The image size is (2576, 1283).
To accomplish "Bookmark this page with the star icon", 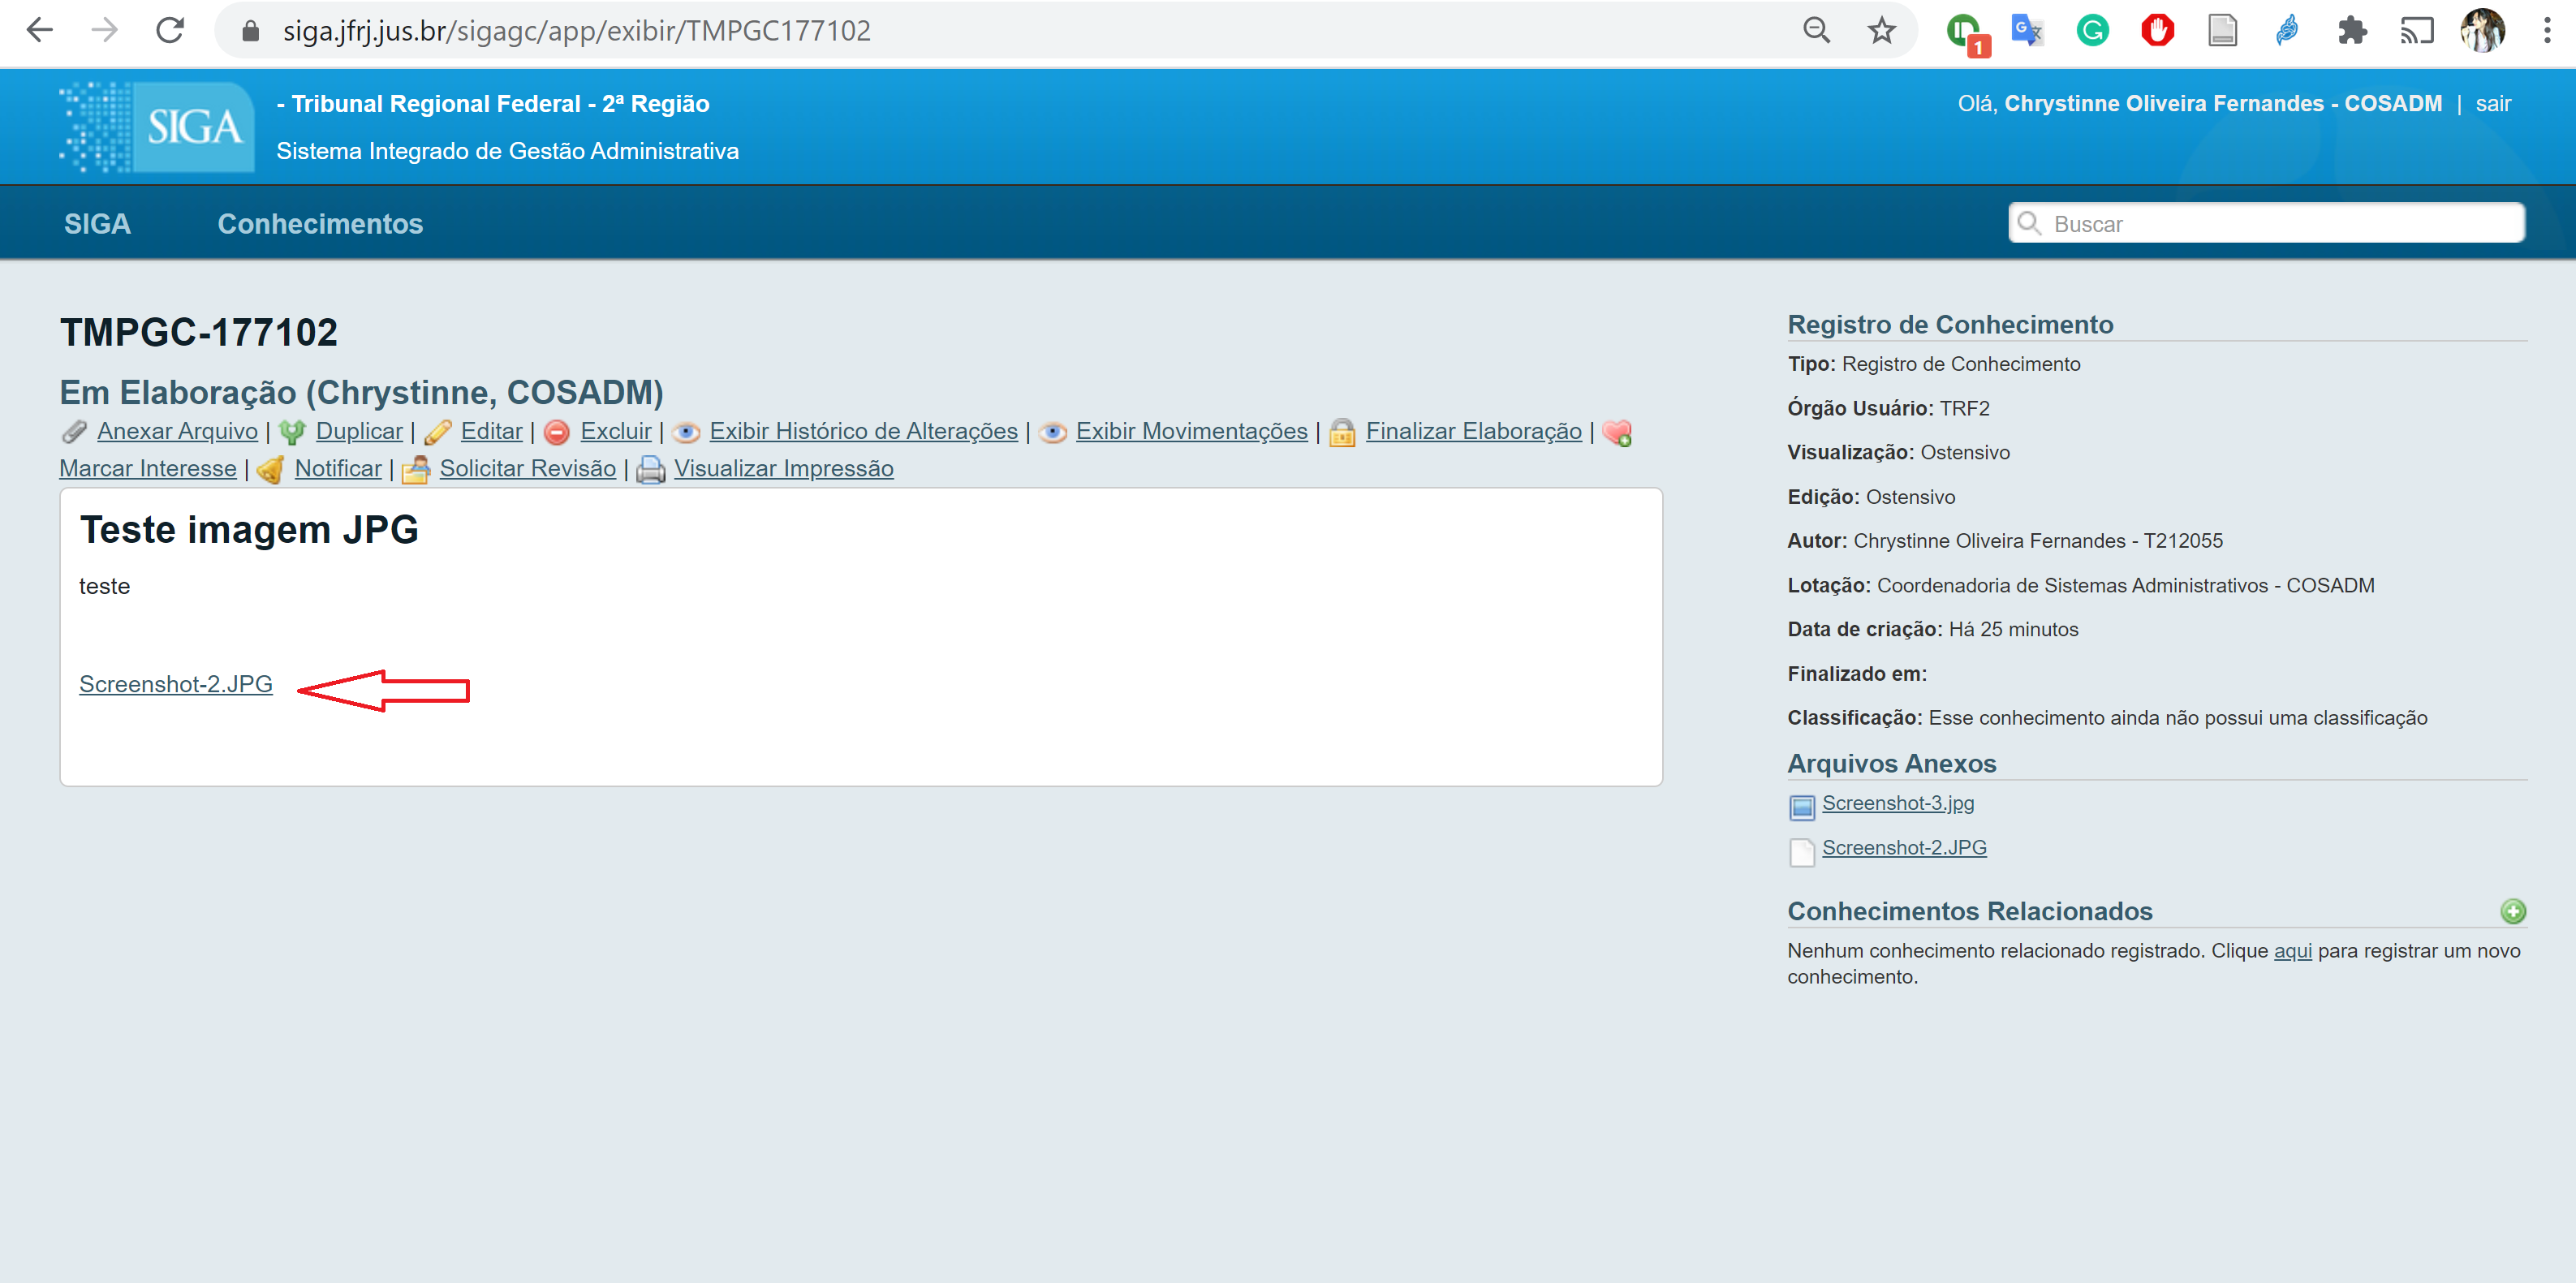I will pos(1881,30).
